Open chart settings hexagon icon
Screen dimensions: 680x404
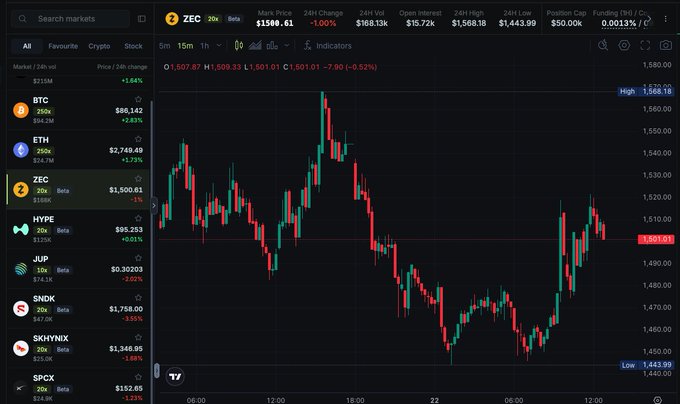pyautogui.click(x=624, y=45)
